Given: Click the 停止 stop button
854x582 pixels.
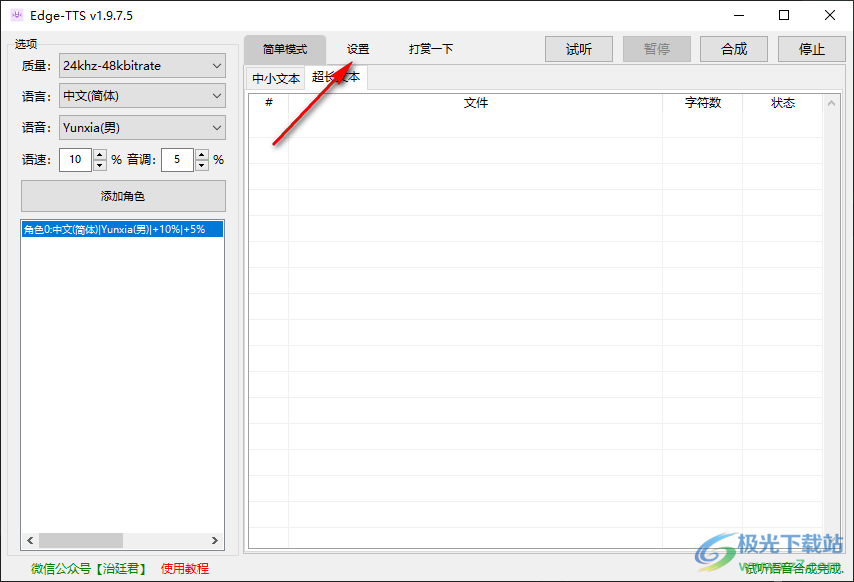Looking at the screenshot, I should click(812, 50).
